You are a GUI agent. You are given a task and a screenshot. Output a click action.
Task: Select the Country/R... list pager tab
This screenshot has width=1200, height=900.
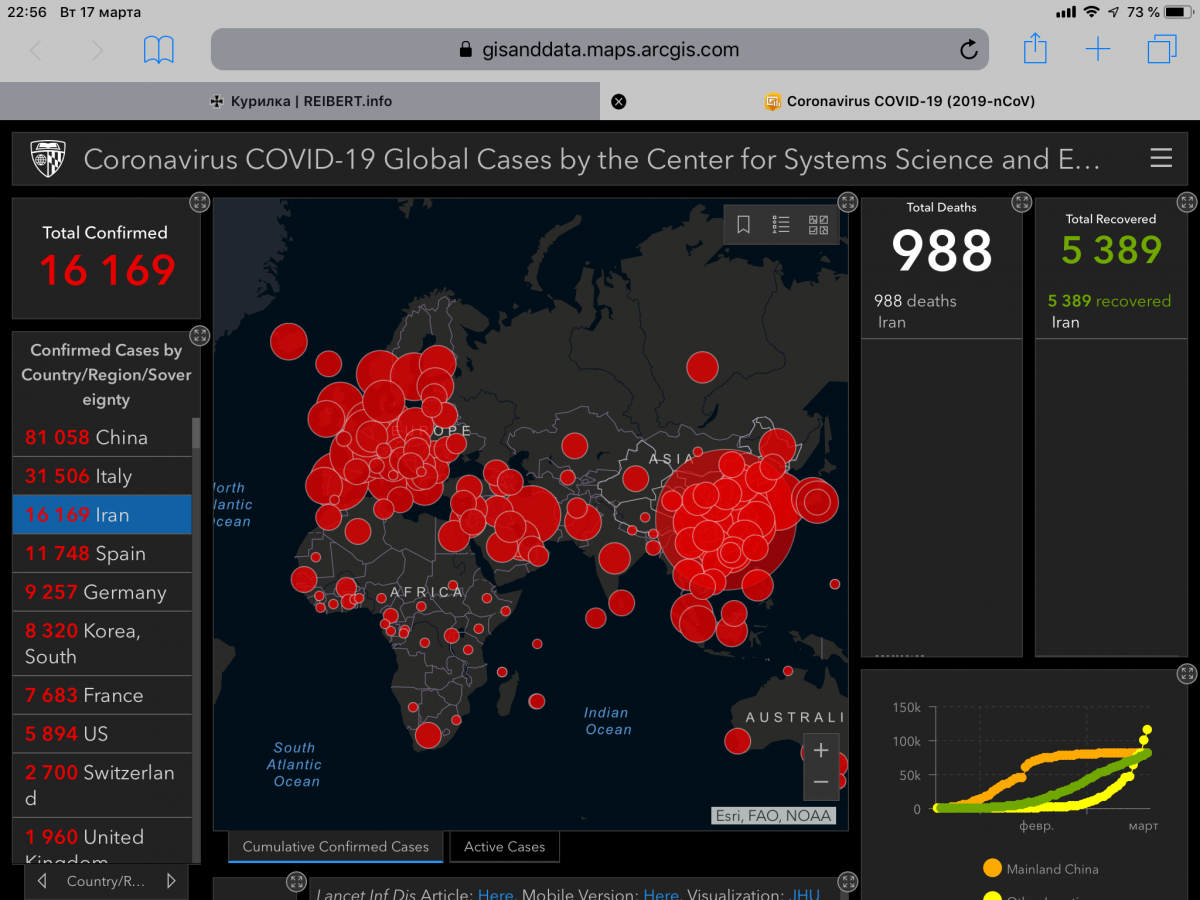[106, 881]
